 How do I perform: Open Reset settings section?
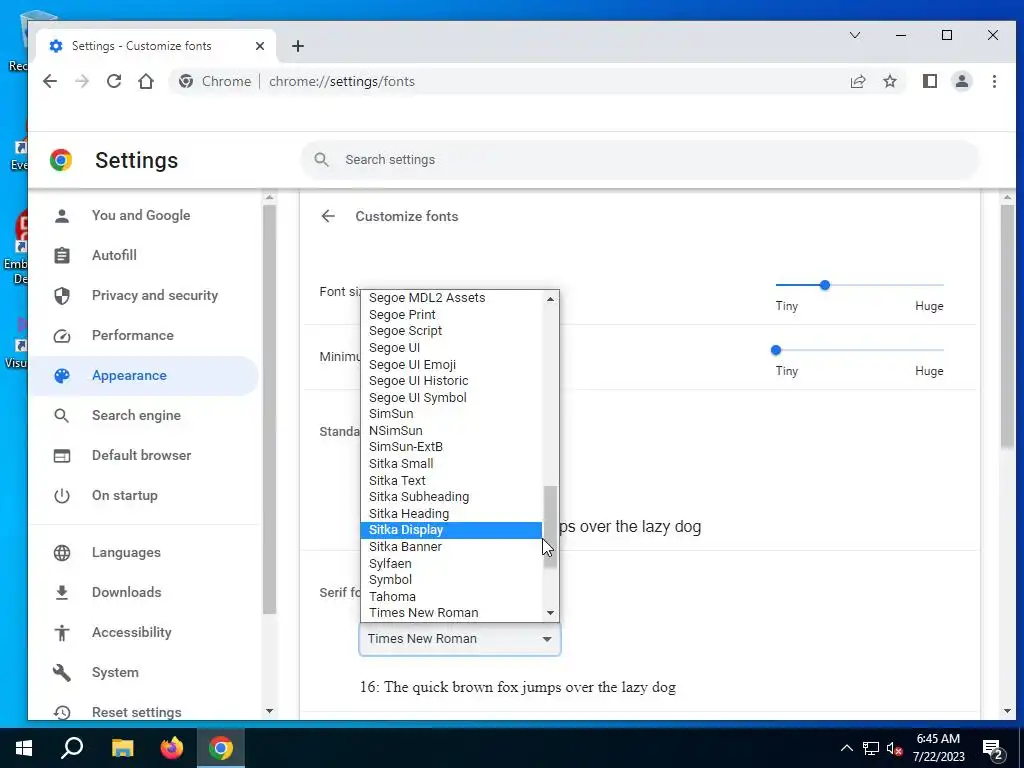pyautogui.click(x=136, y=712)
